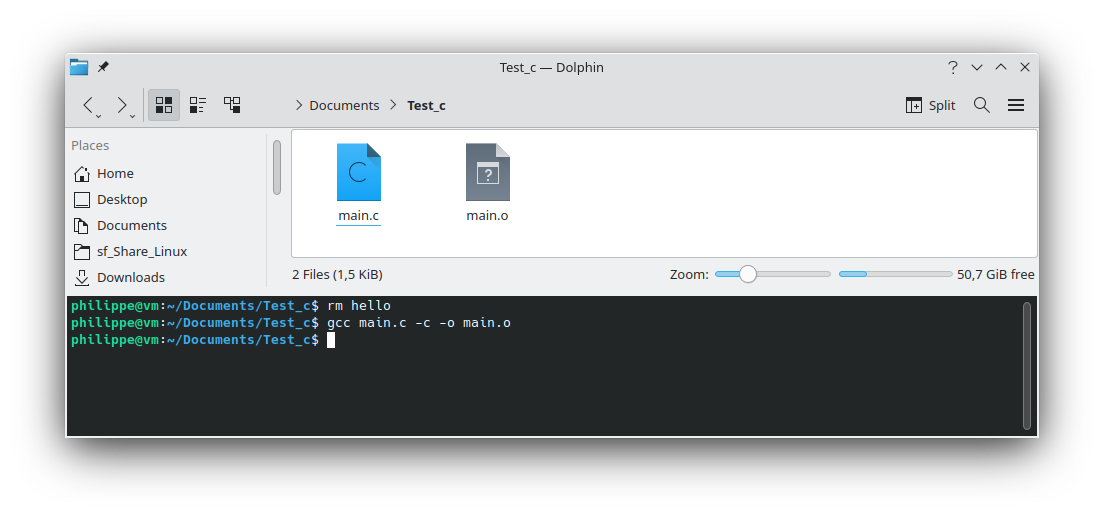
Task: Click the pin icon in title bar
Action: [x=103, y=67]
